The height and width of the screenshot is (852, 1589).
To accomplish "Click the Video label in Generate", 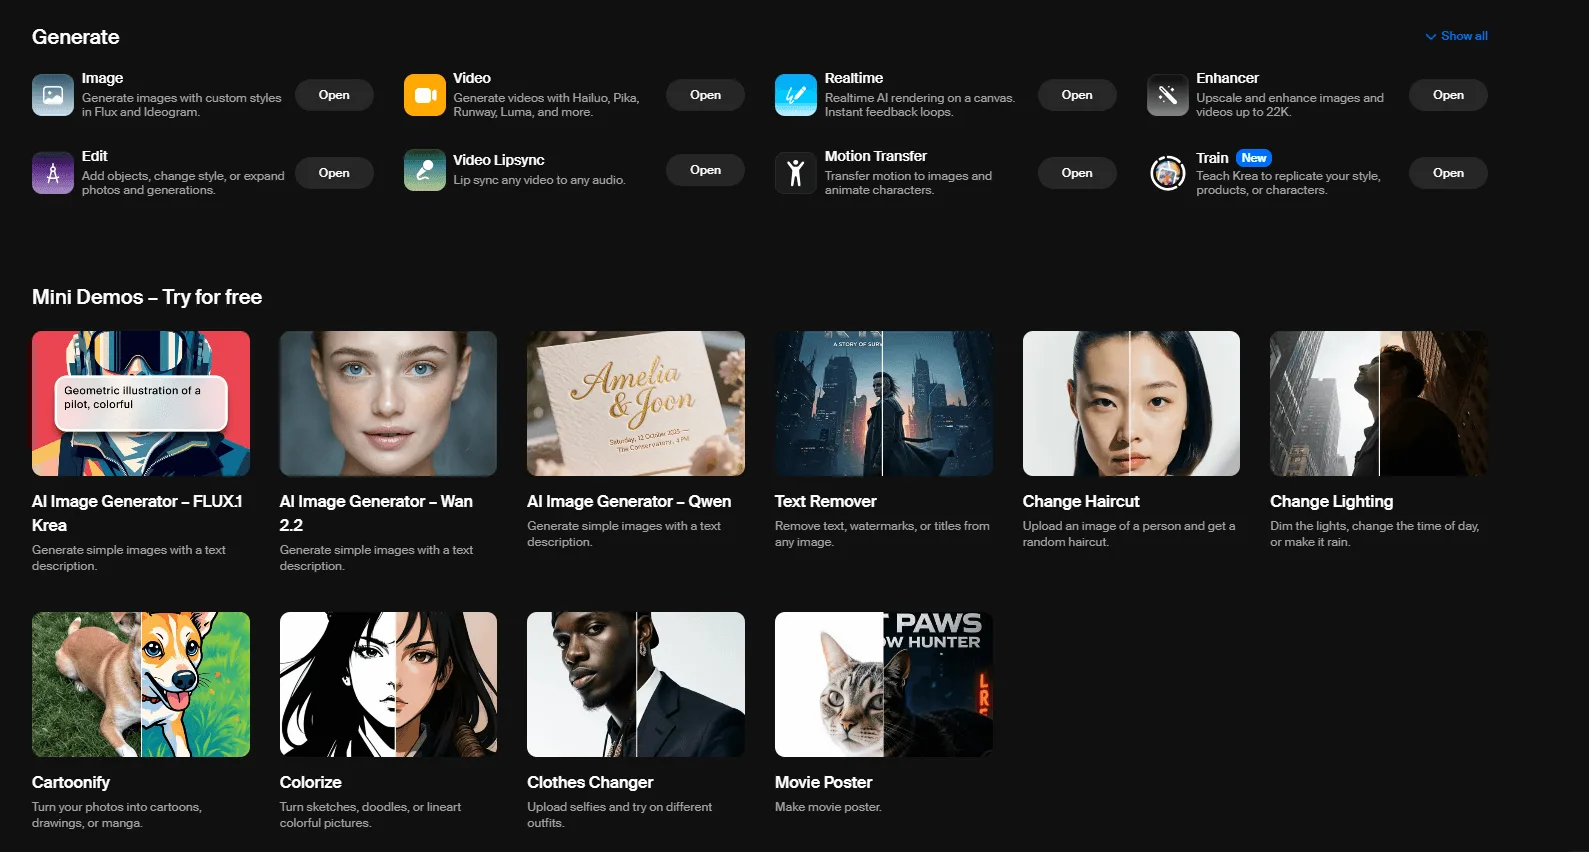I will coord(472,78).
